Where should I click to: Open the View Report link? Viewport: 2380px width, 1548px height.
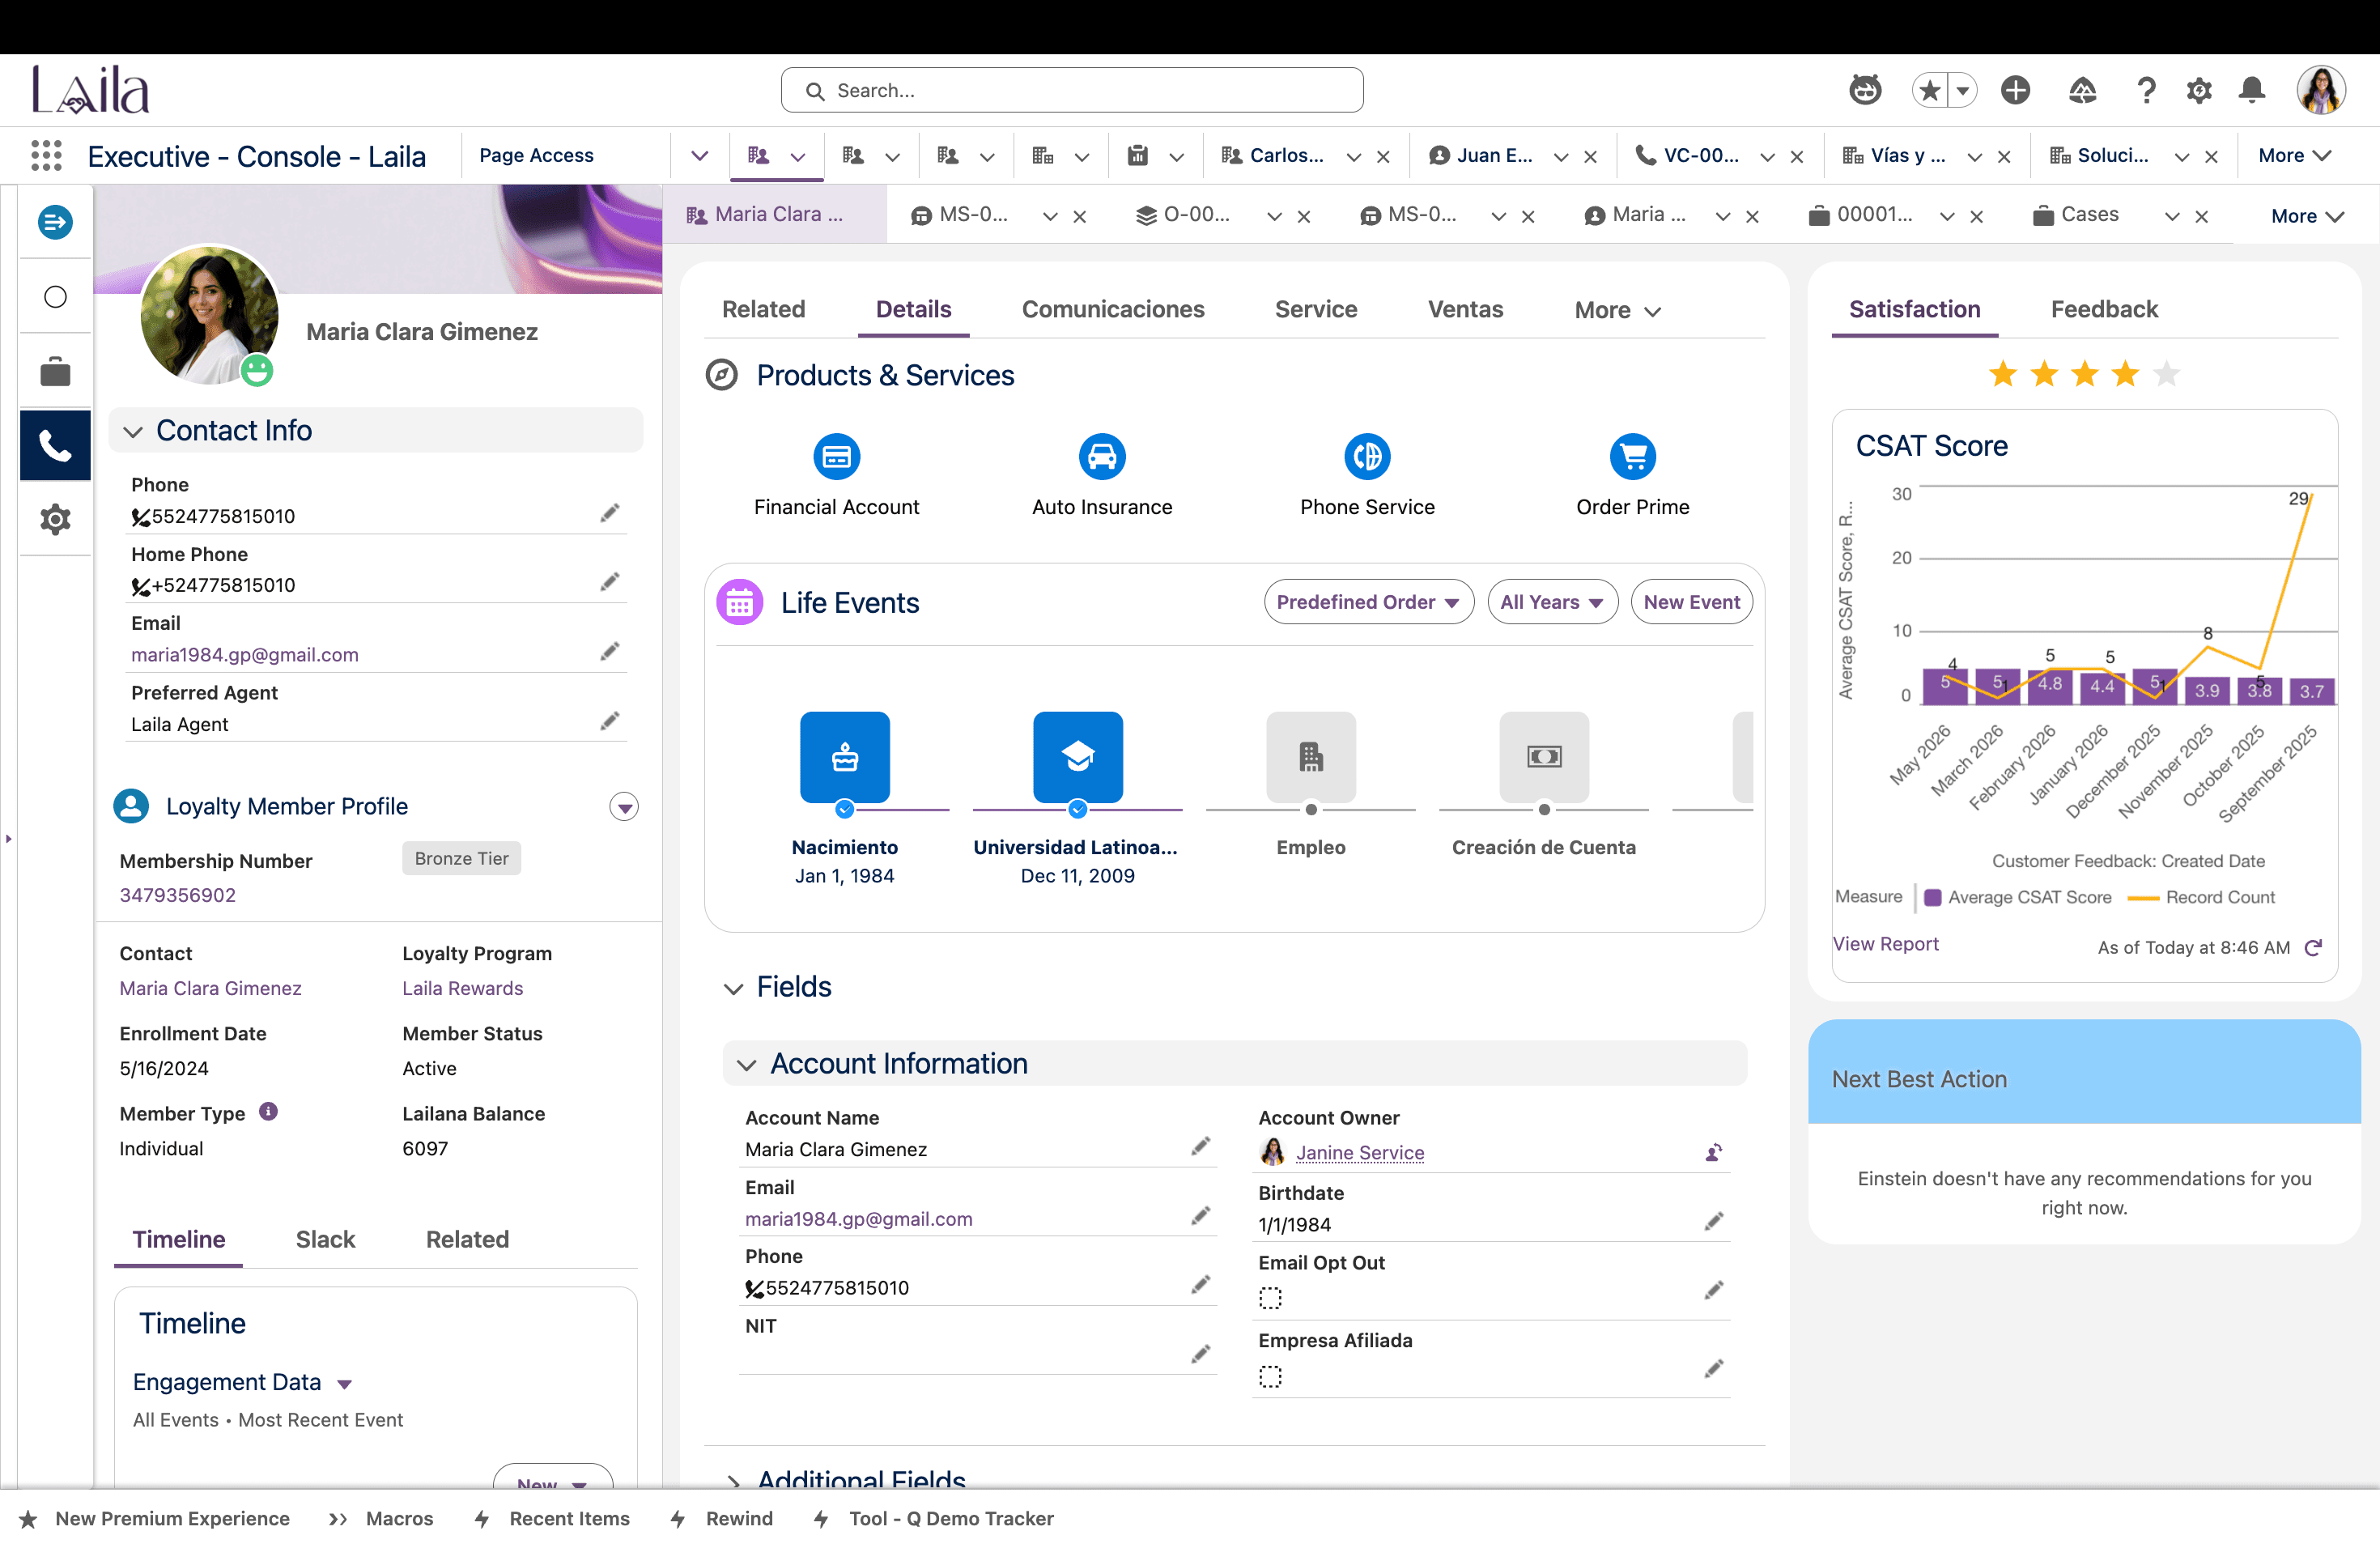pos(1885,944)
